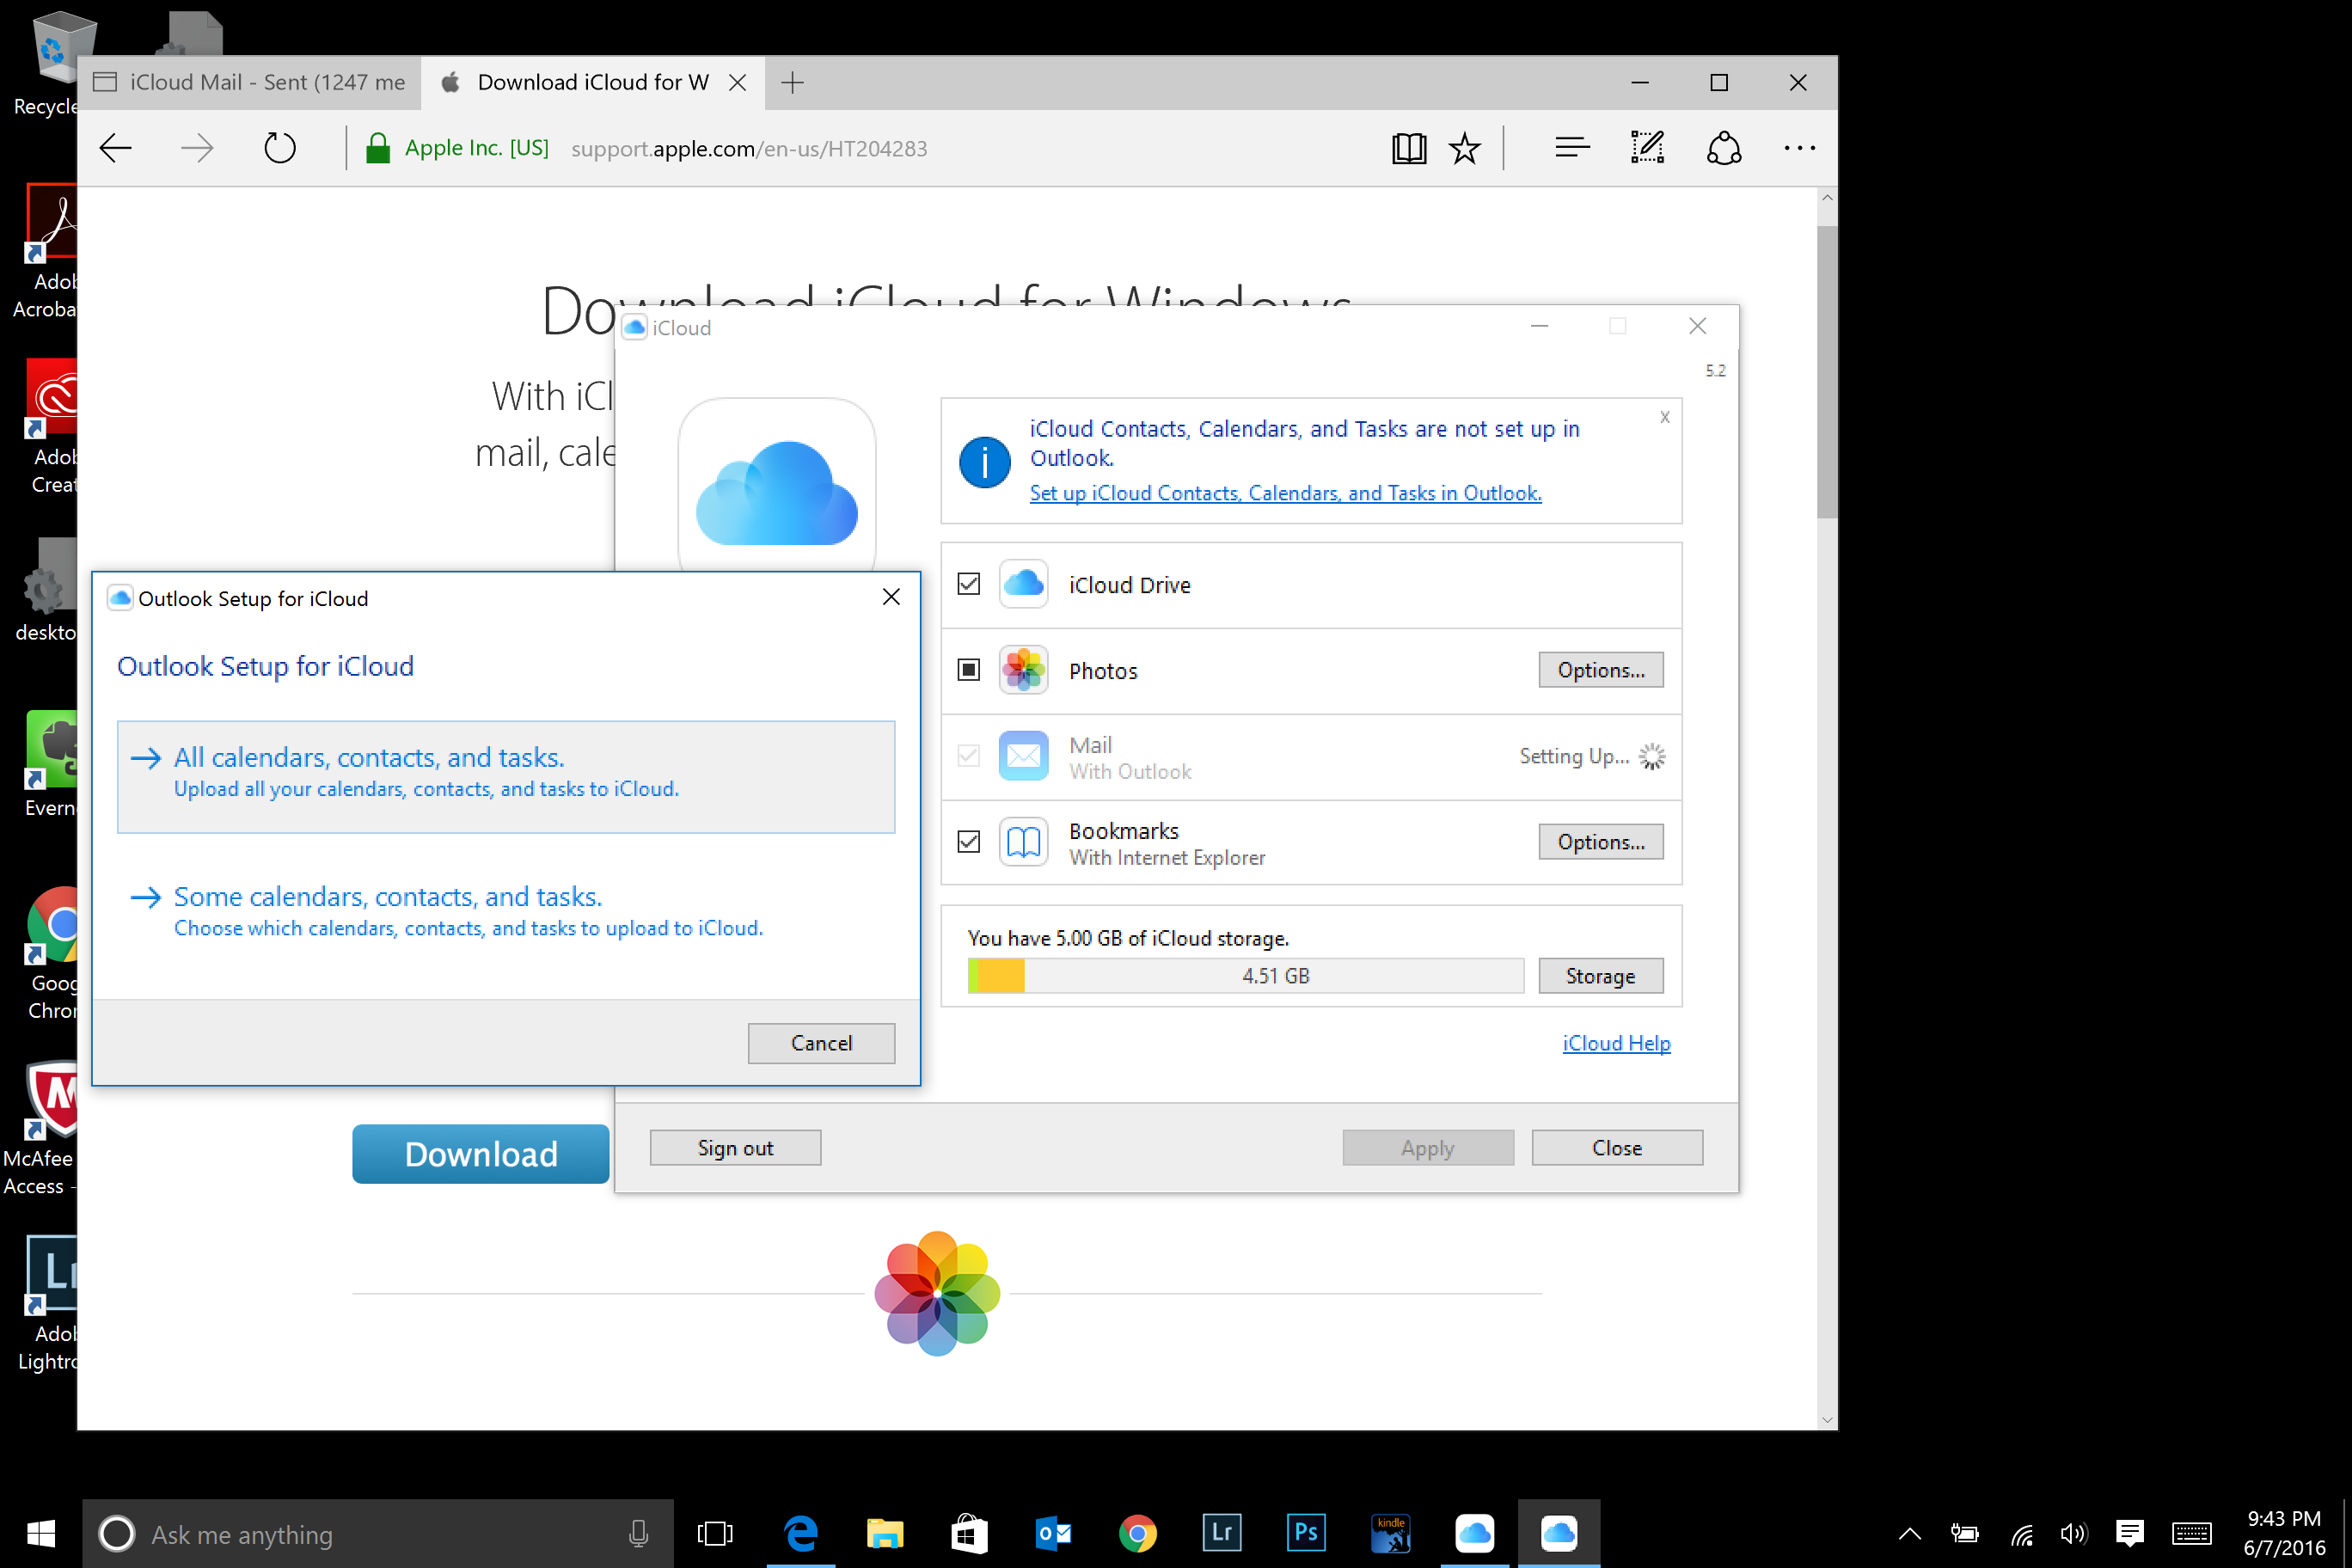Select the Download iCloud for Windows tab
The image size is (2352, 1568).
594,83
